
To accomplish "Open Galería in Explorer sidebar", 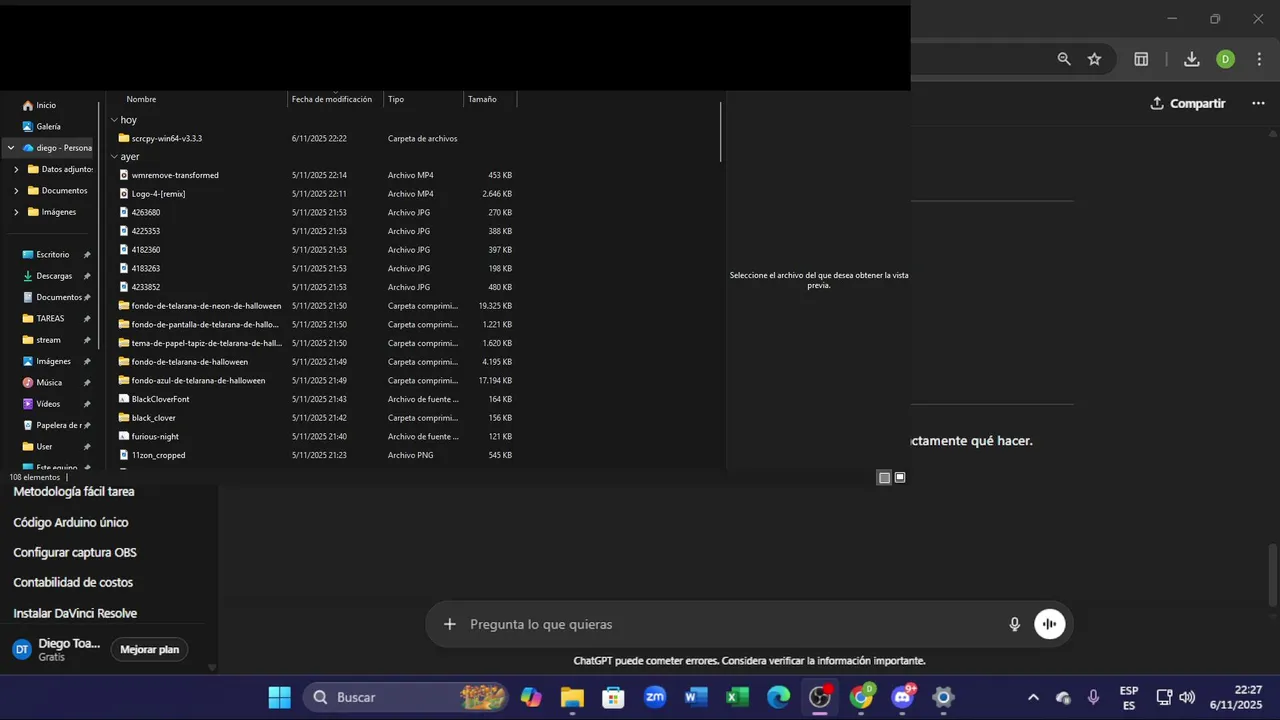I will [42, 126].
